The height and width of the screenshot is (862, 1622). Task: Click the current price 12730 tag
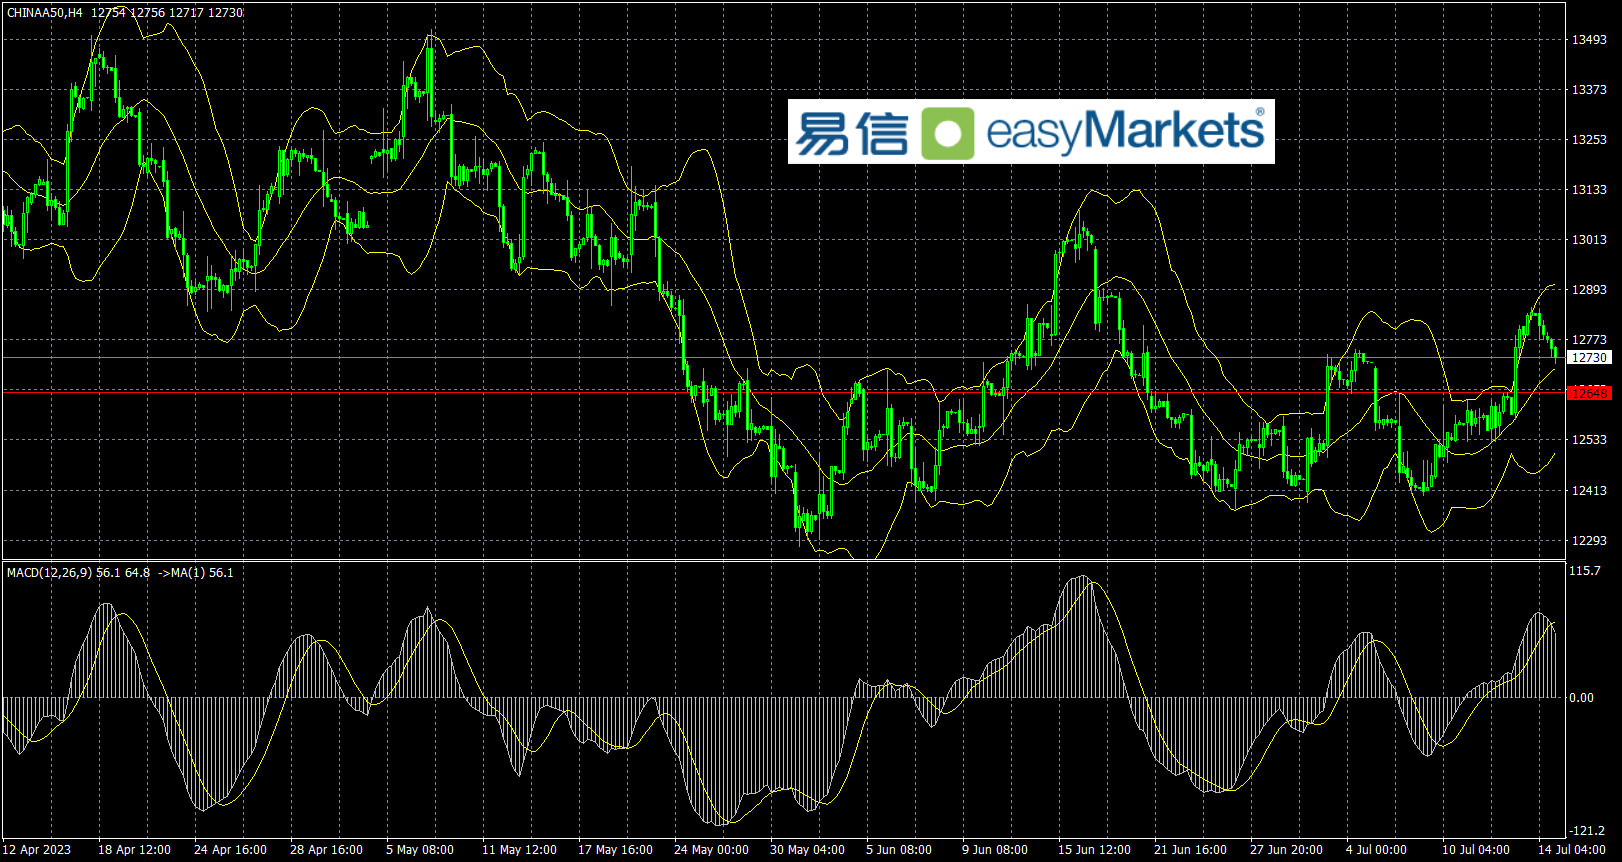[1589, 357]
